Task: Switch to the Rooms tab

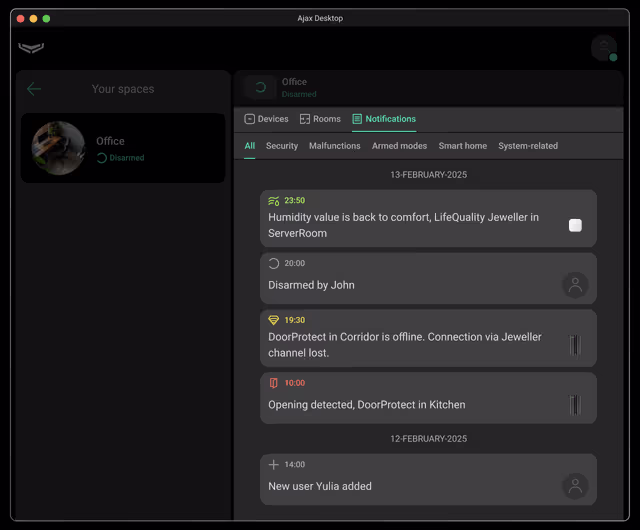Action: click(320, 119)
